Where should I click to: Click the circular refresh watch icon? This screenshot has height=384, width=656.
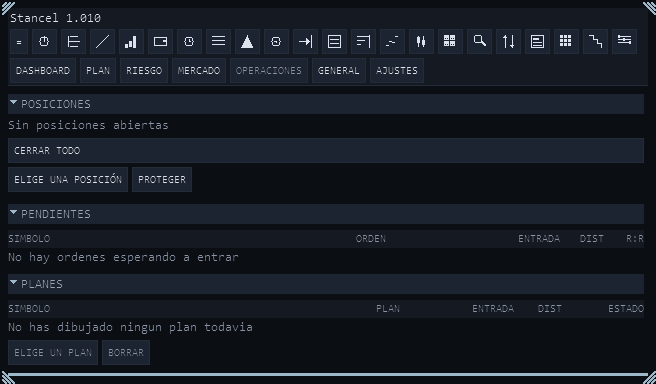click(x=276, y=42)
